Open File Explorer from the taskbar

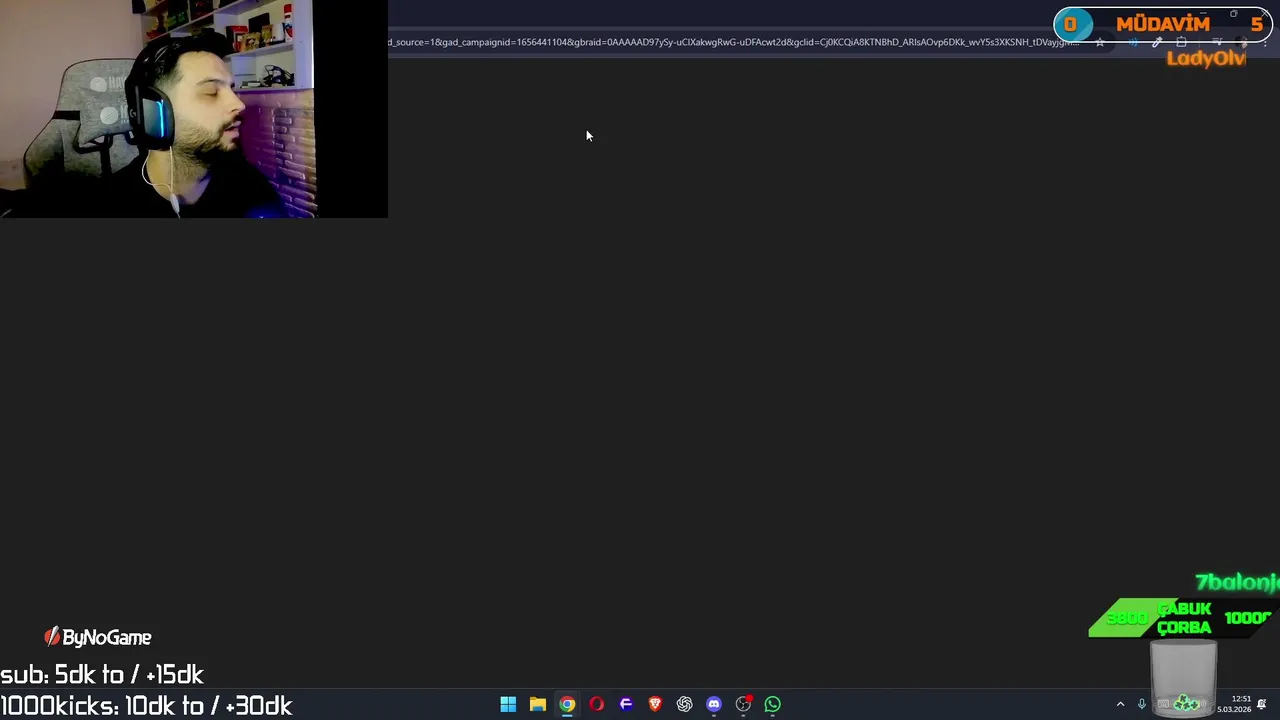(538, 704)
